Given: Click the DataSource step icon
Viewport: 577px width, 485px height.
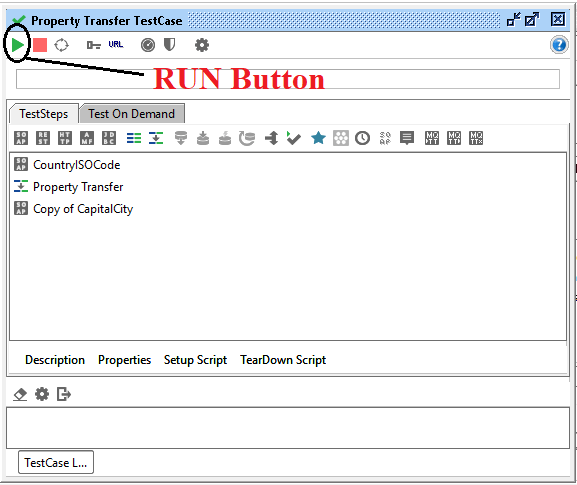Looking at the screenshot, I should click(181, 138).
